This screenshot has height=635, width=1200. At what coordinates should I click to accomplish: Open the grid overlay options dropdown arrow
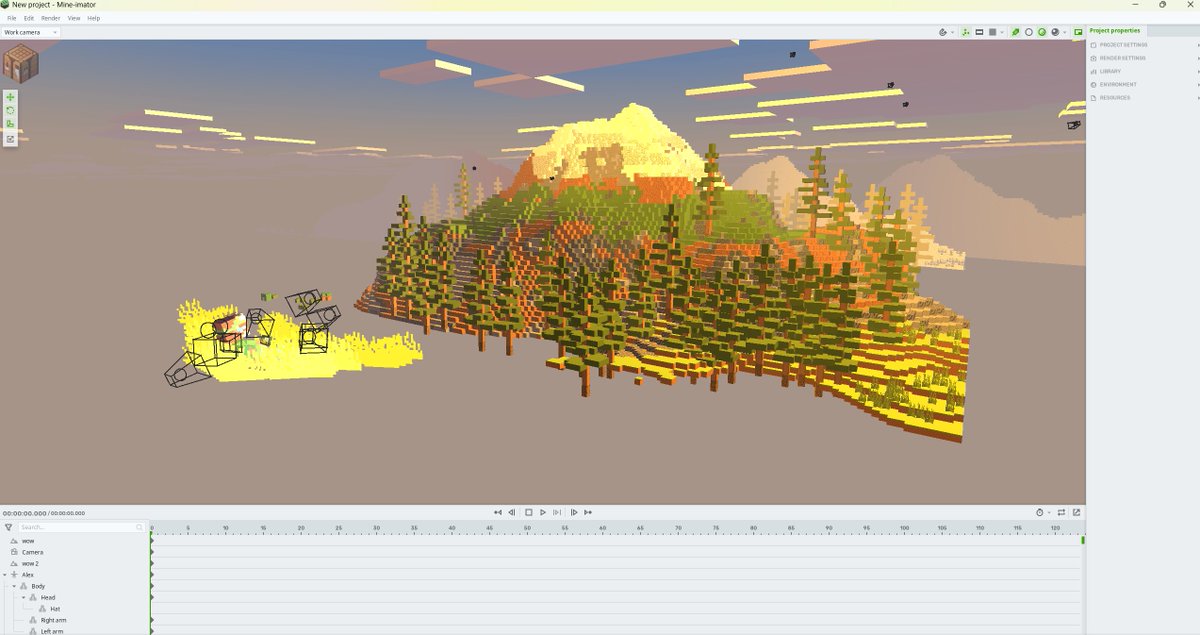tap(1002, 32)
